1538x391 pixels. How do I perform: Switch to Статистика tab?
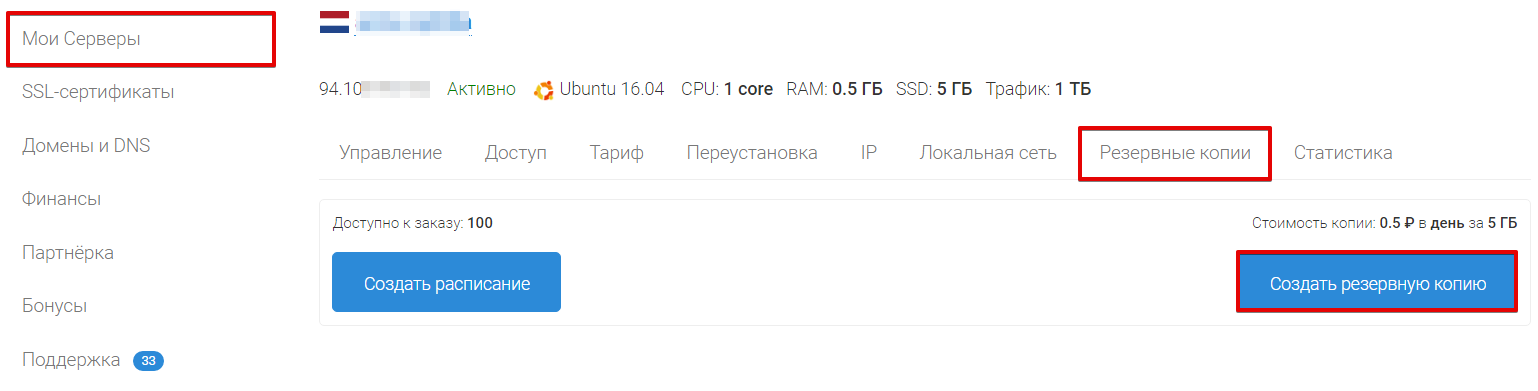1343,153
